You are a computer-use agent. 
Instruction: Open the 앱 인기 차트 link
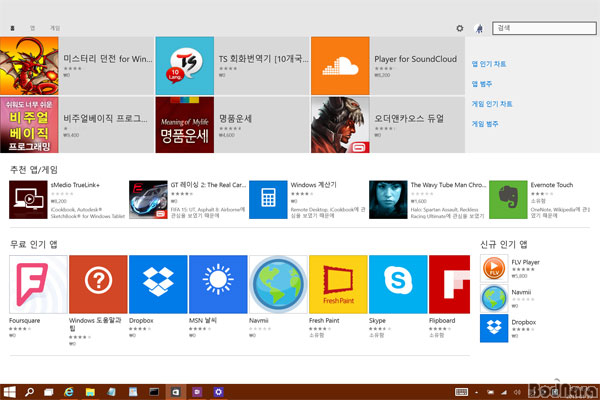click(x=489, y=64)
